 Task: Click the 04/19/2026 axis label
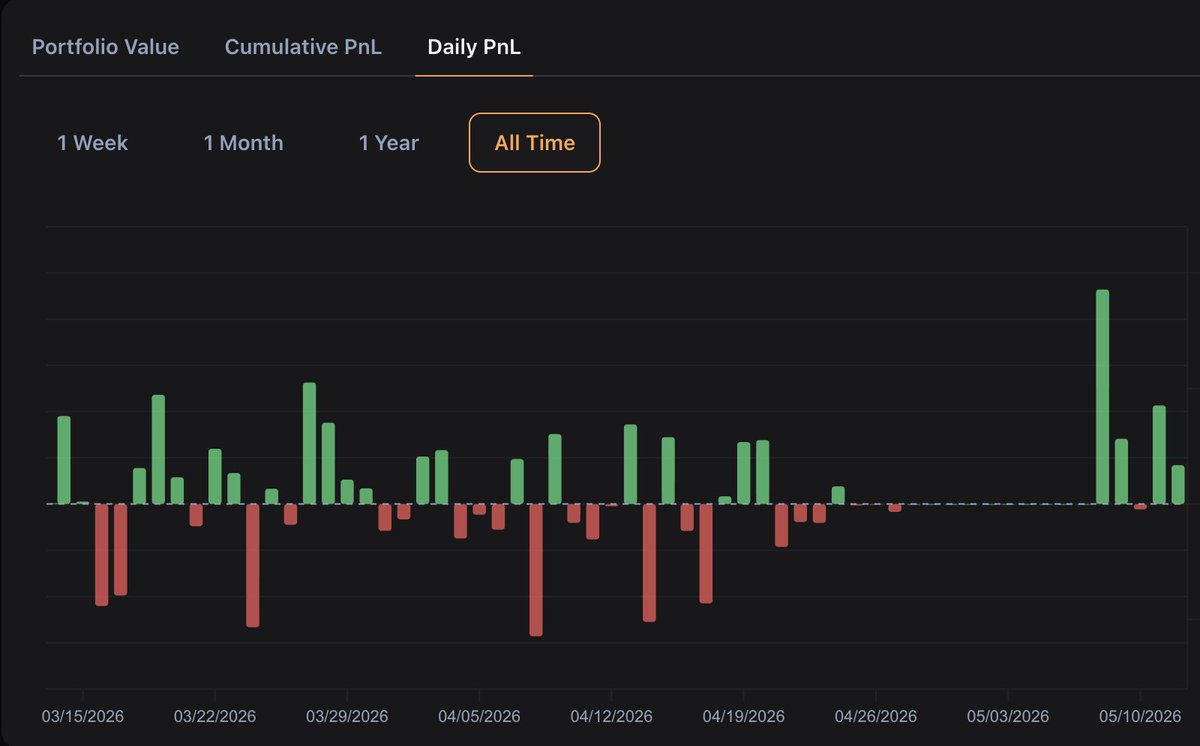pos(743,717)
